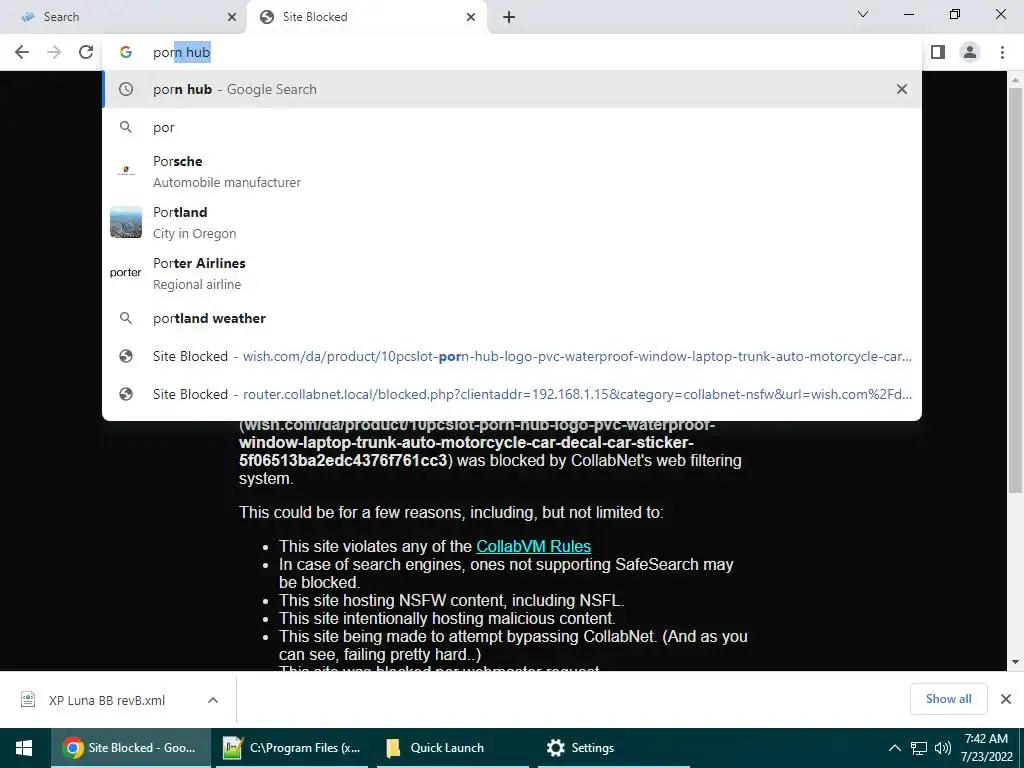Switch to the Site Blocked tab
The height and width of the screenshot is (768, 1024).
pyautogui.click(x=367, y=17)
